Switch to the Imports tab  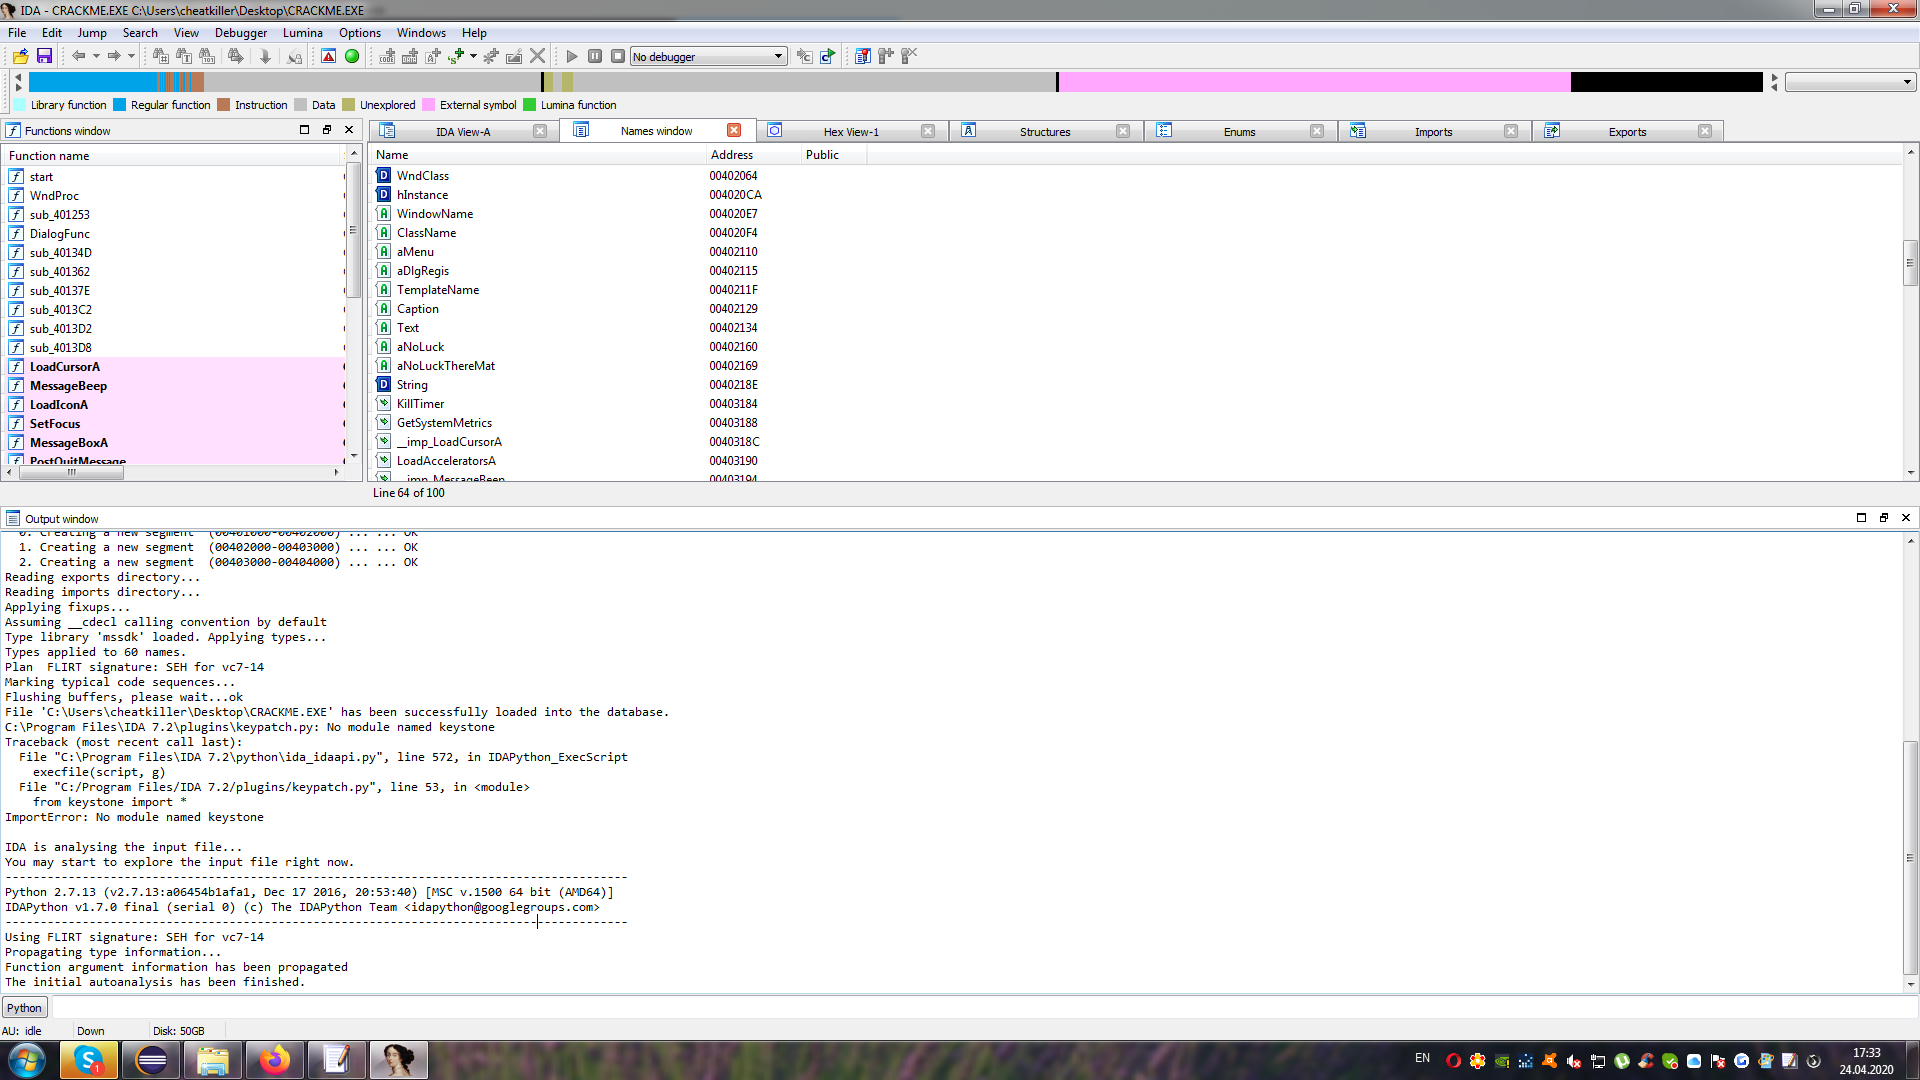(1432, 131)
